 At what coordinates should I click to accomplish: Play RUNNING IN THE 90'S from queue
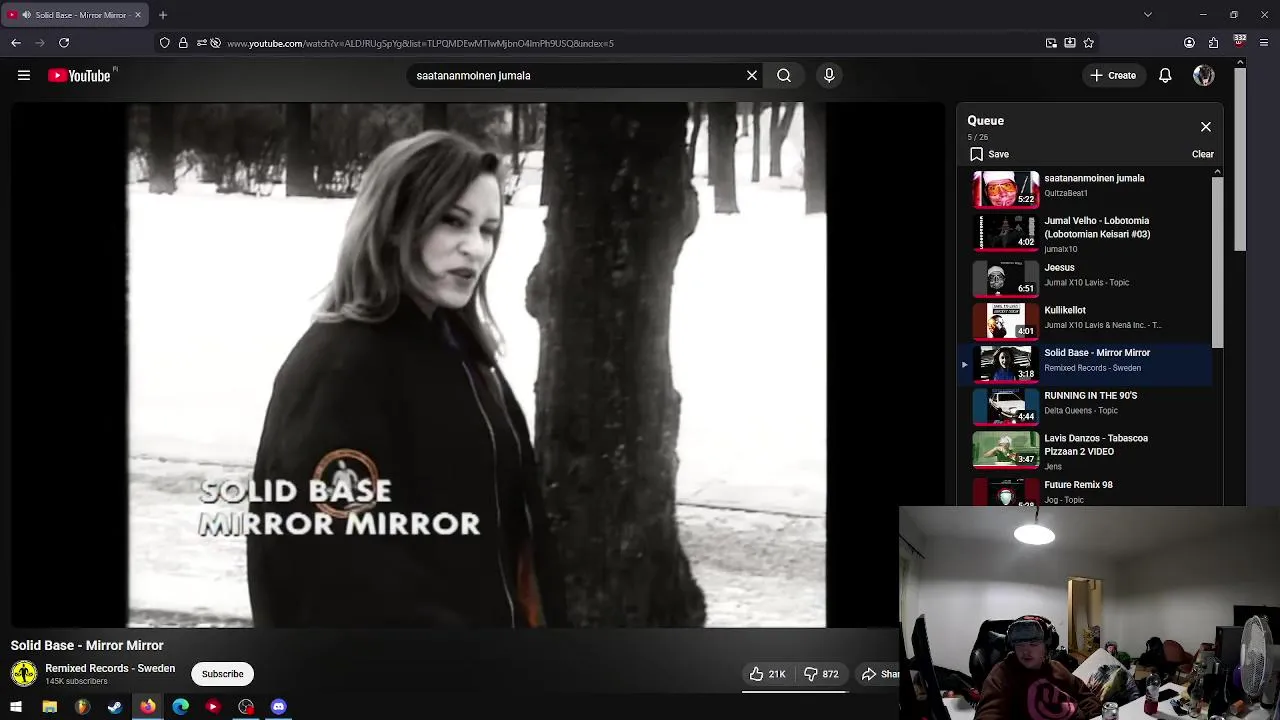(1084, 405)
